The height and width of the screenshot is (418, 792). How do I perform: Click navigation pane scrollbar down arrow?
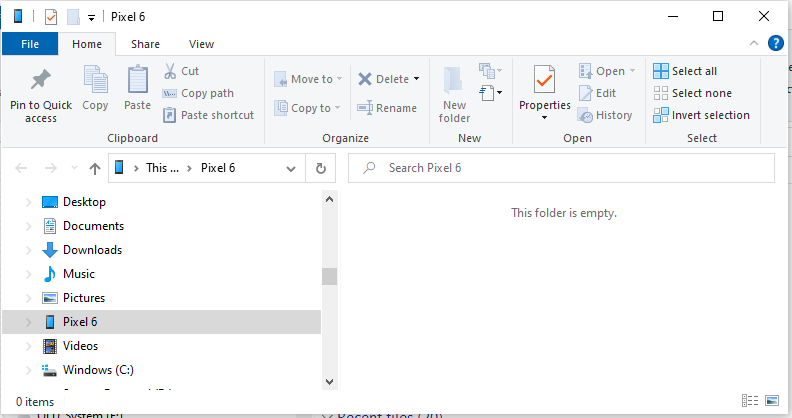click(329, 382)
